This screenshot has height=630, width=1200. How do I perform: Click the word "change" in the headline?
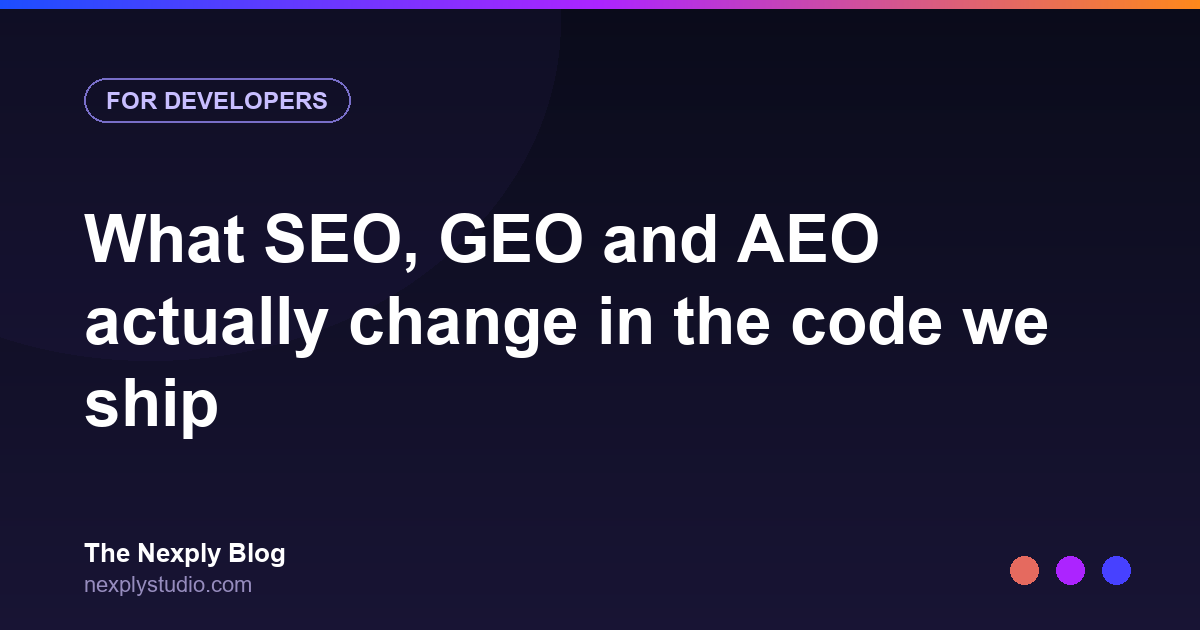[x=462, y=325]
